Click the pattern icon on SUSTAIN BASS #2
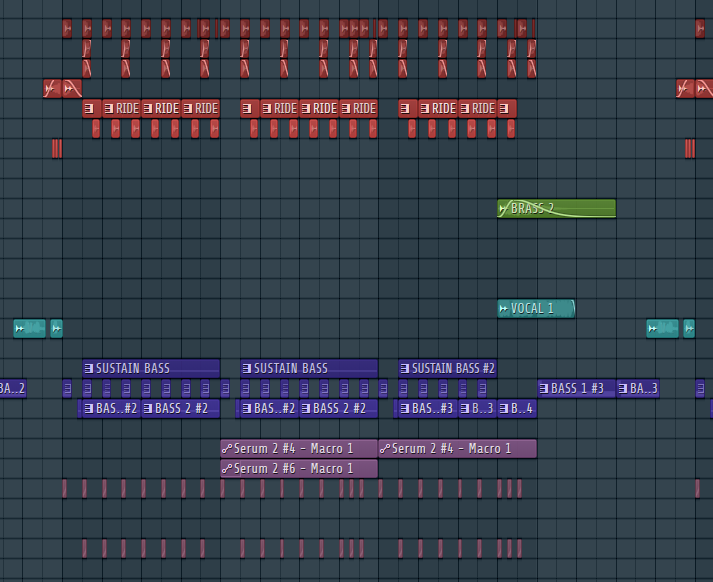Image resolution: width=713 pixels, height=582 pixels. click(x=405, y=369)
